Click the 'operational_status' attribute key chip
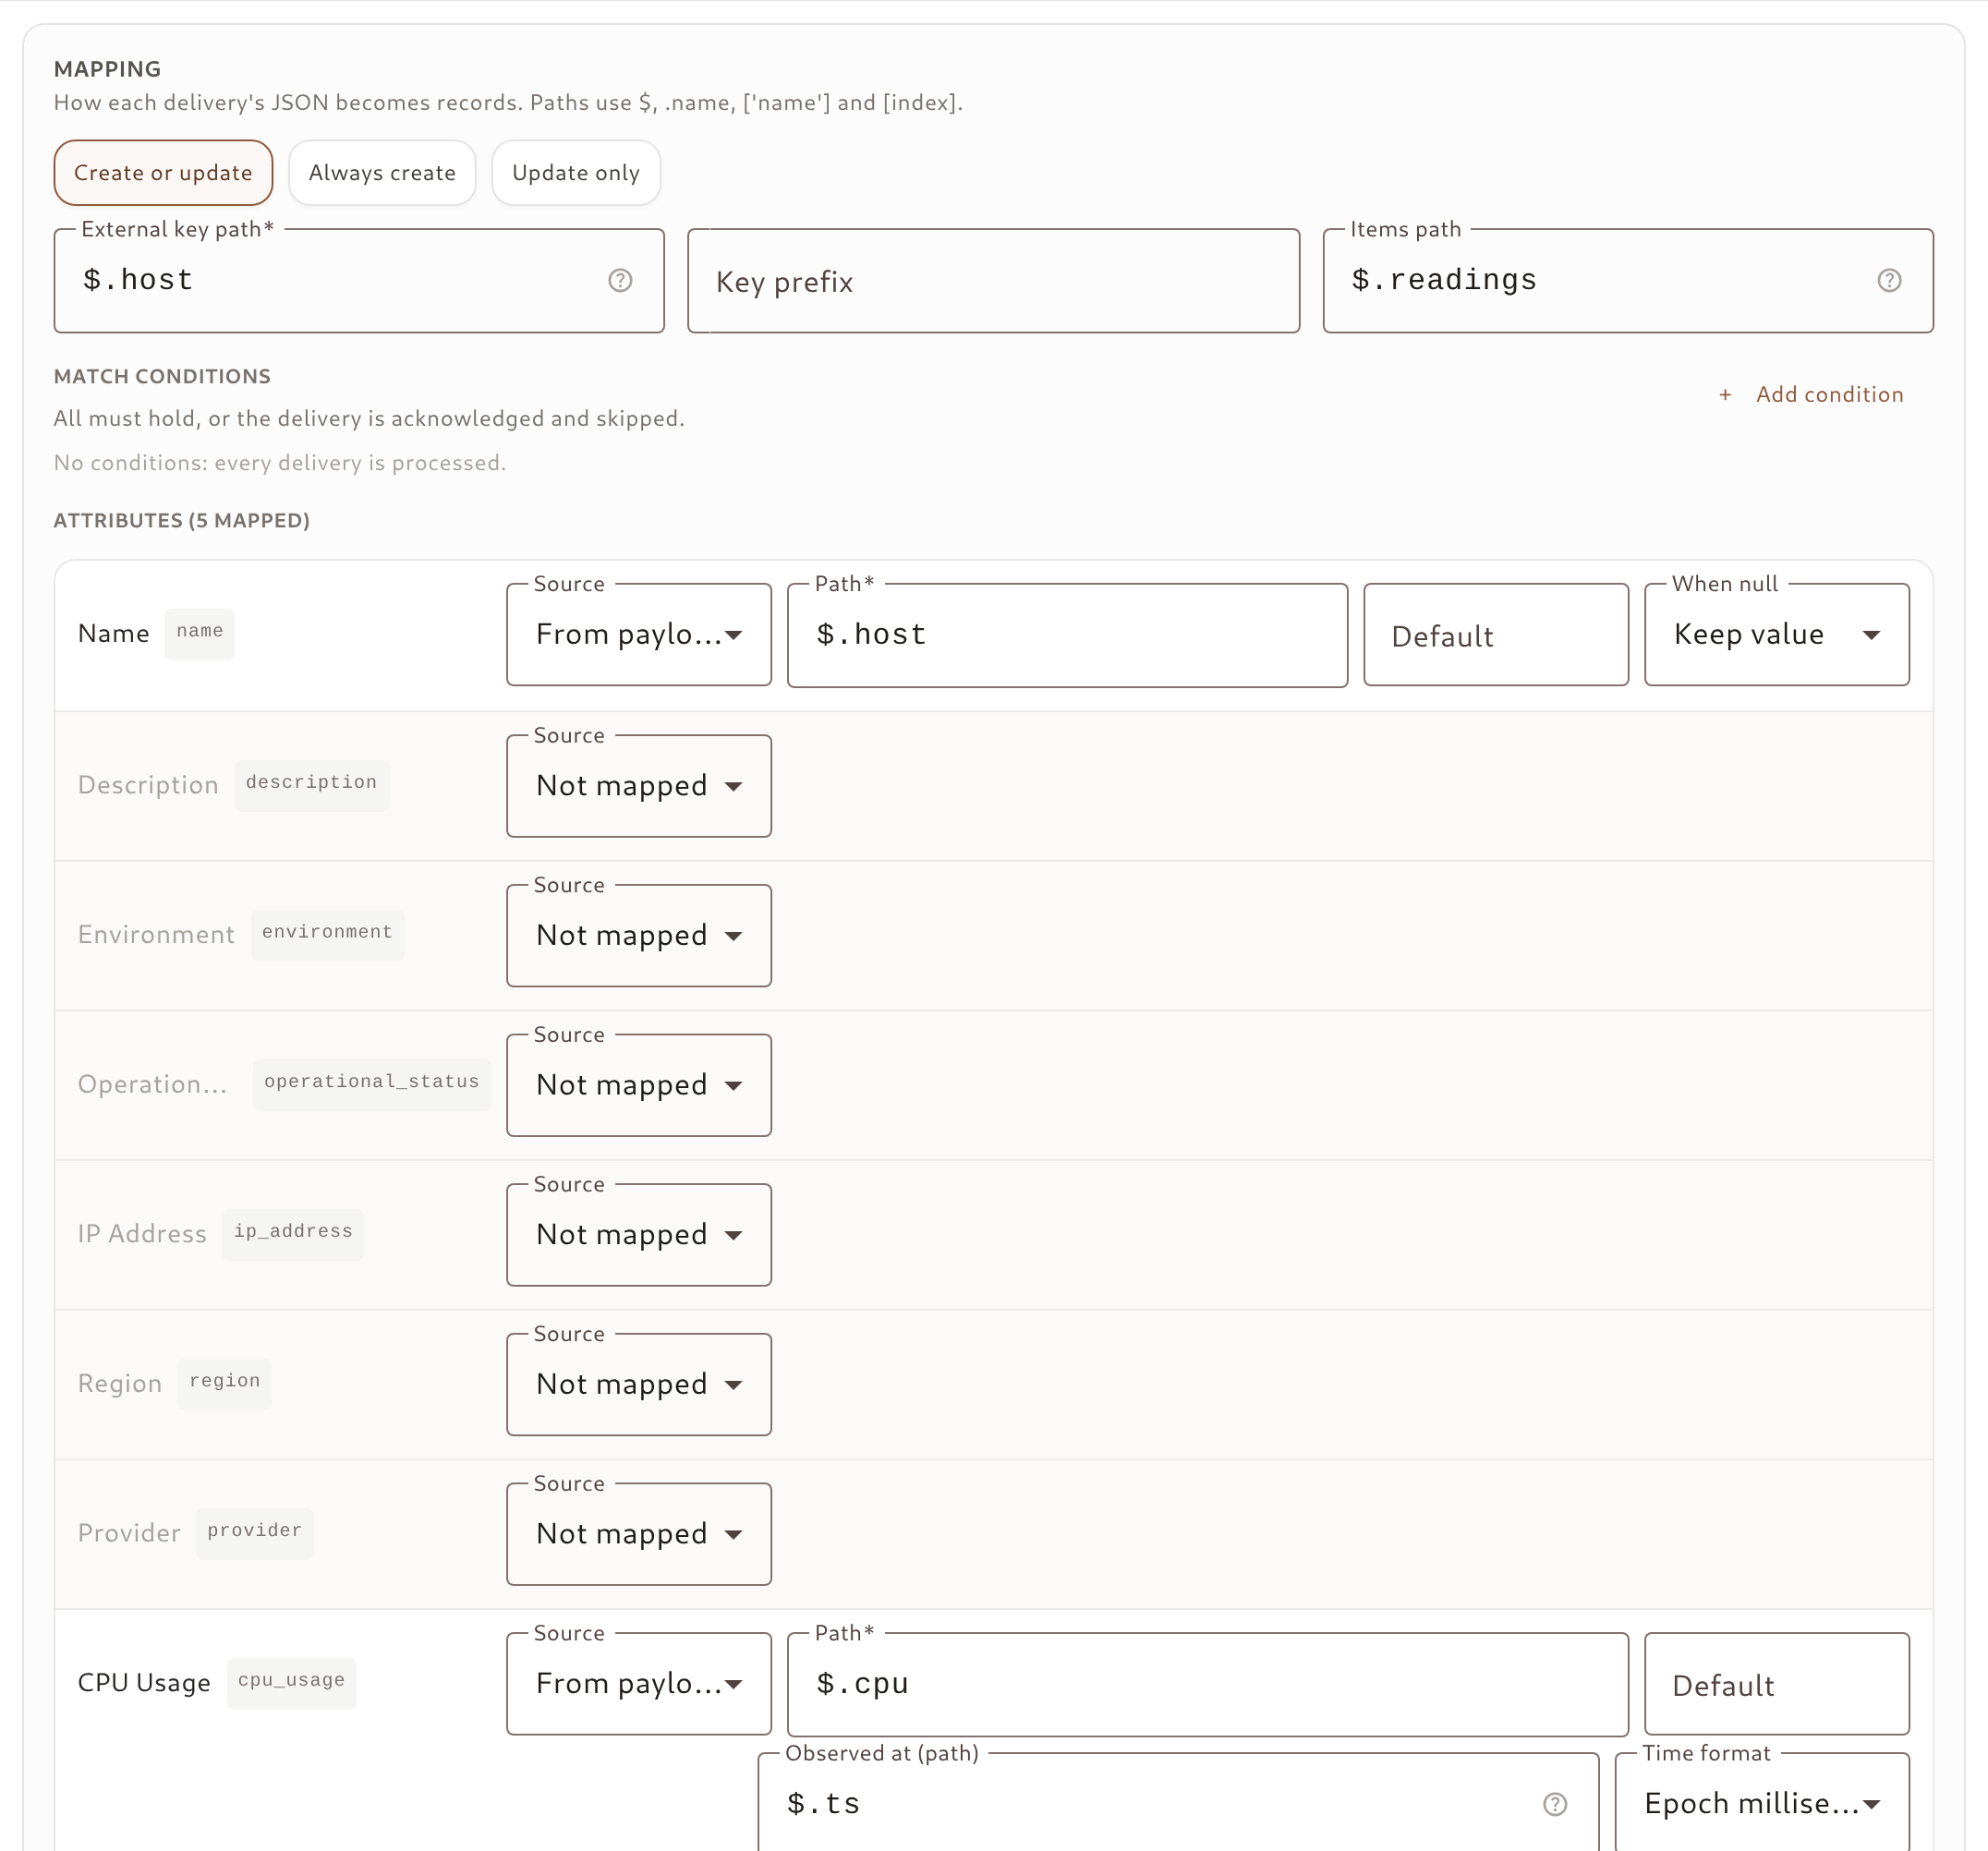Image resolution: width=1988 pixels, height=1851 pixels. tap(372, 1084)
